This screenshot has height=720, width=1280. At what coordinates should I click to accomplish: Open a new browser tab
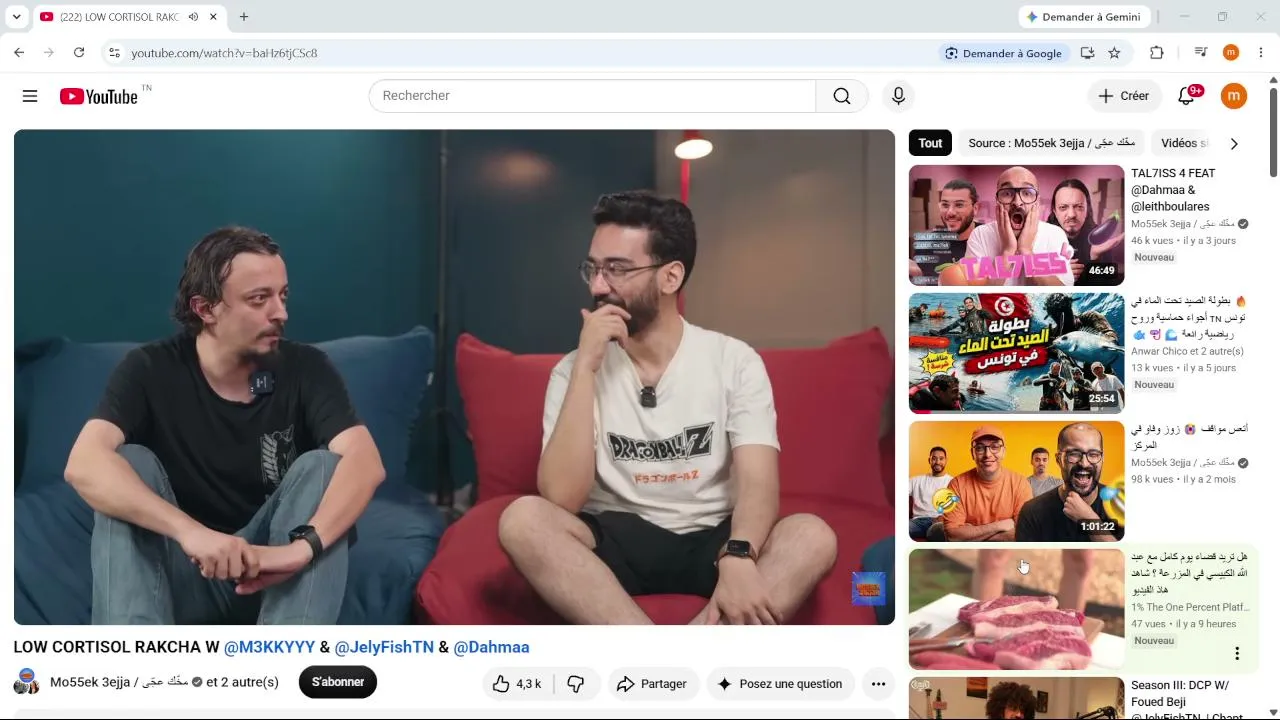point(244,17)
